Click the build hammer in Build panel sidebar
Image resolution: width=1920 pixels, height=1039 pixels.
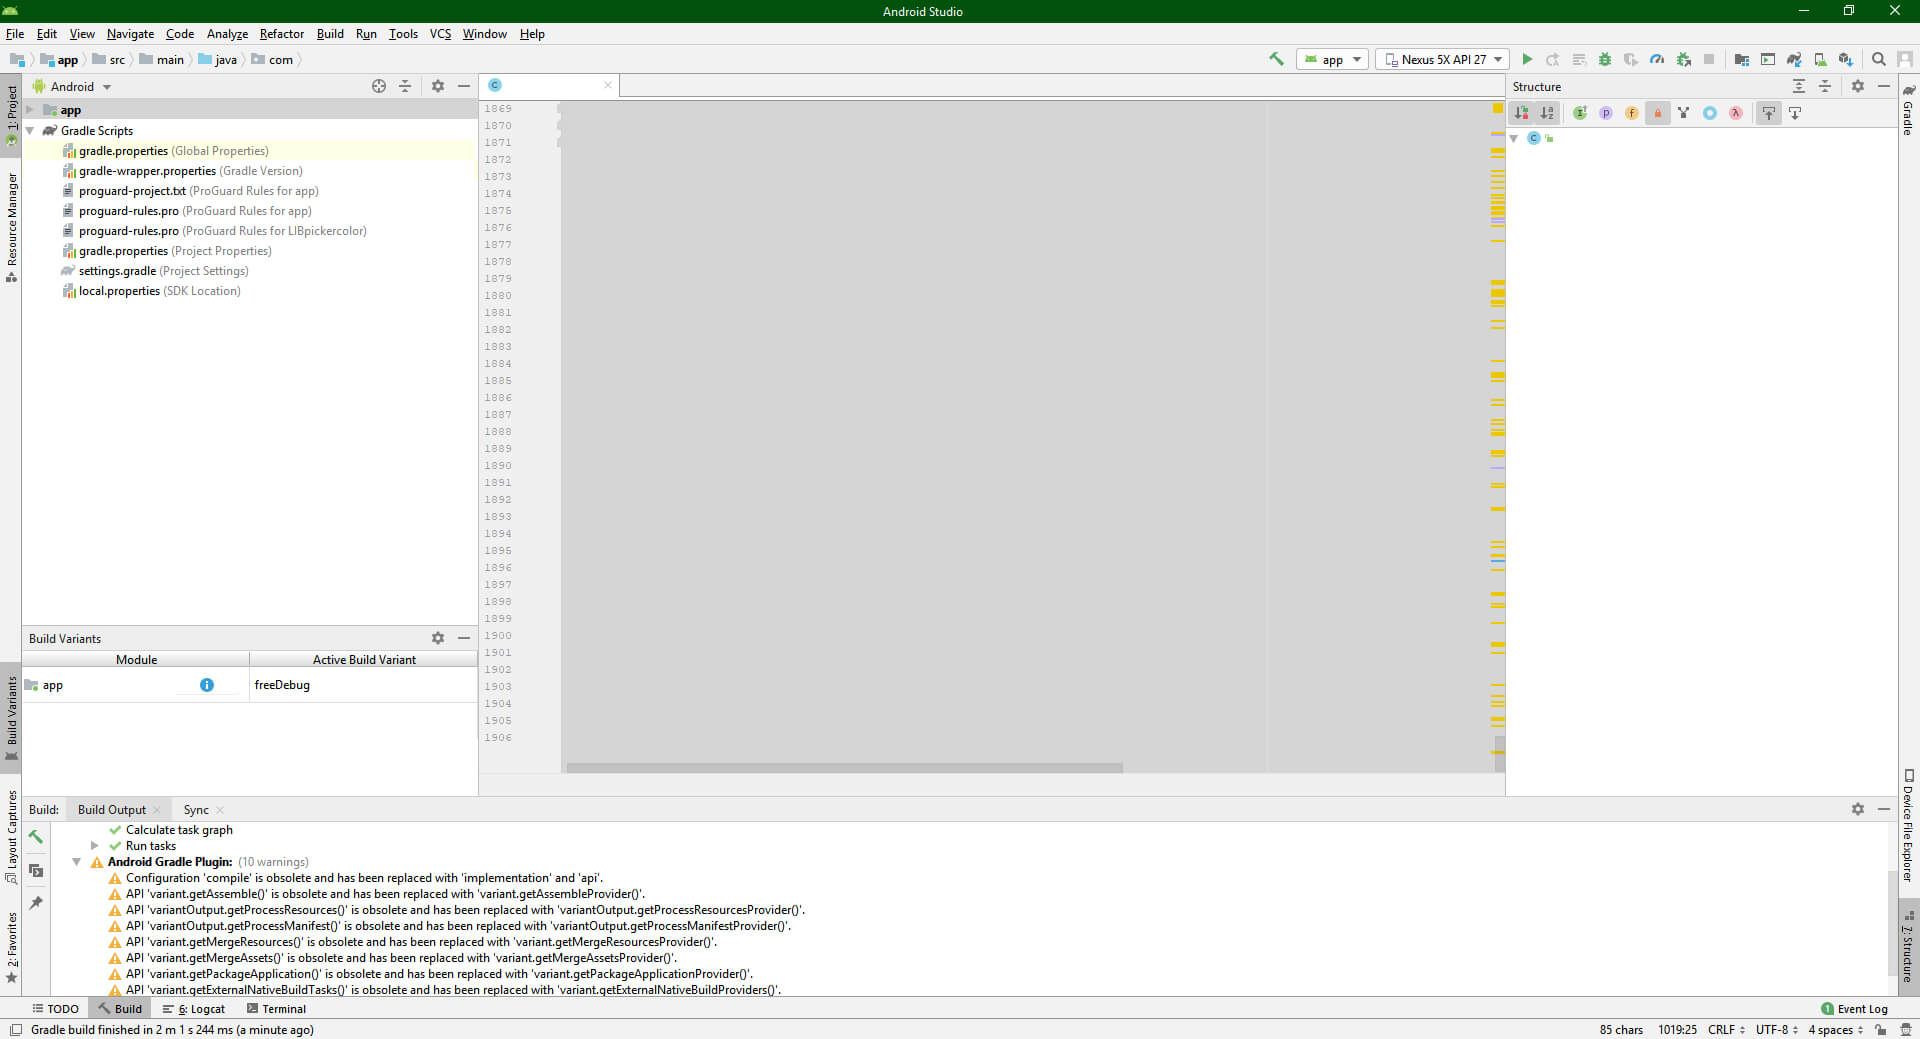point(36,837)
